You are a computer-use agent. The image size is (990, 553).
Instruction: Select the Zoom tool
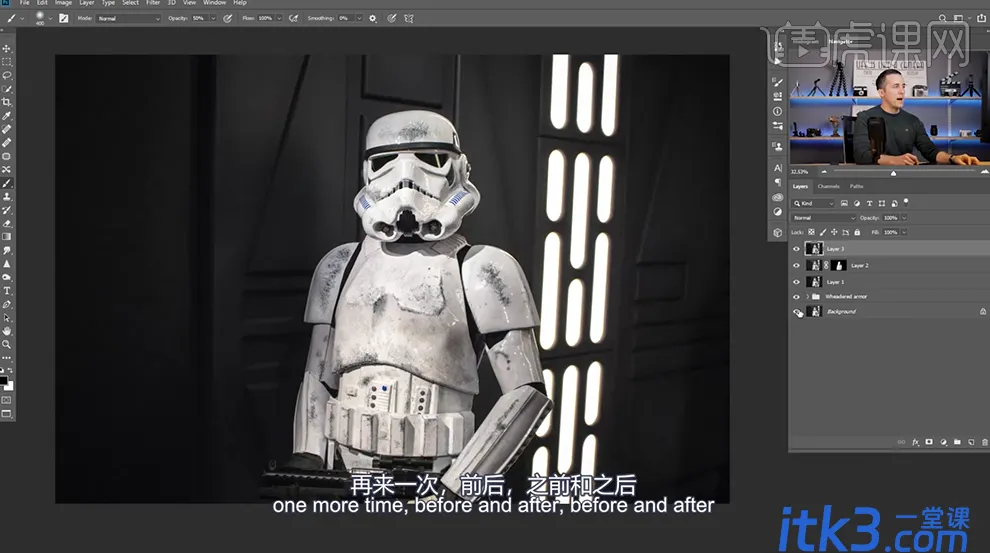(x=6, y=344)
